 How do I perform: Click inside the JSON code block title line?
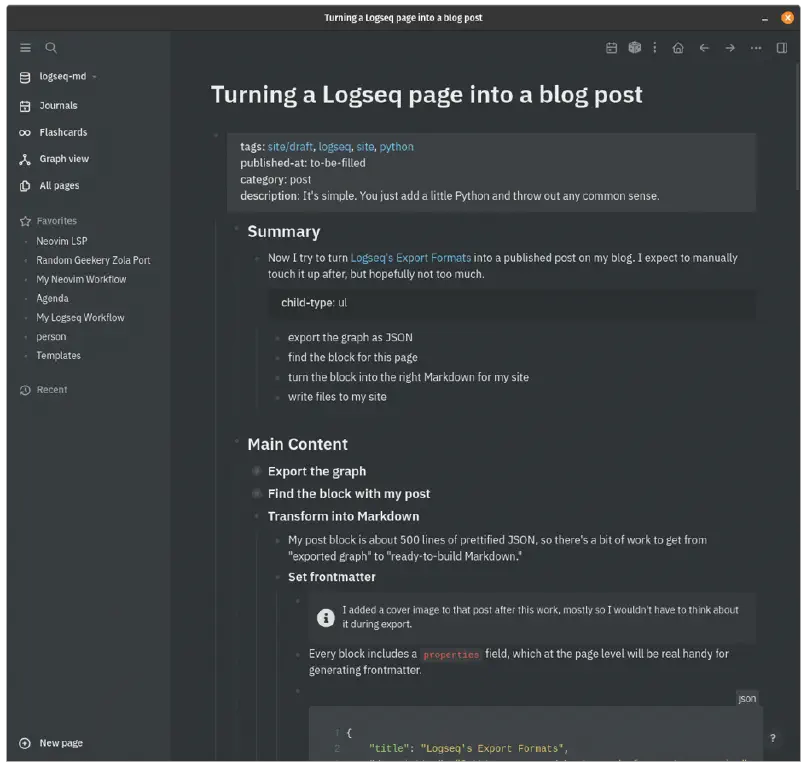[468, 748]
